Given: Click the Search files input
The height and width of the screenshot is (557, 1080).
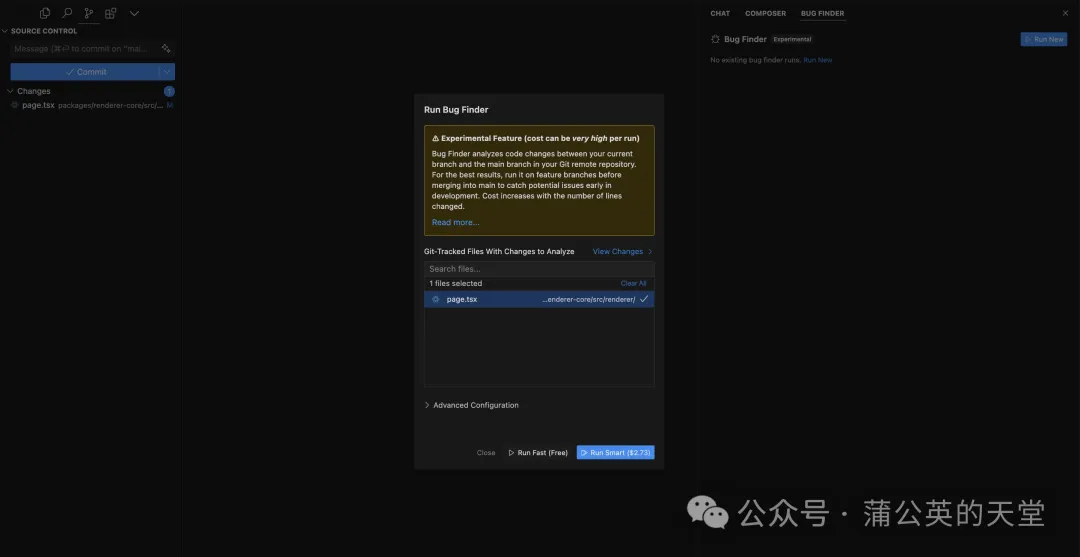Looking at the screenshot, I should (539, 269).
